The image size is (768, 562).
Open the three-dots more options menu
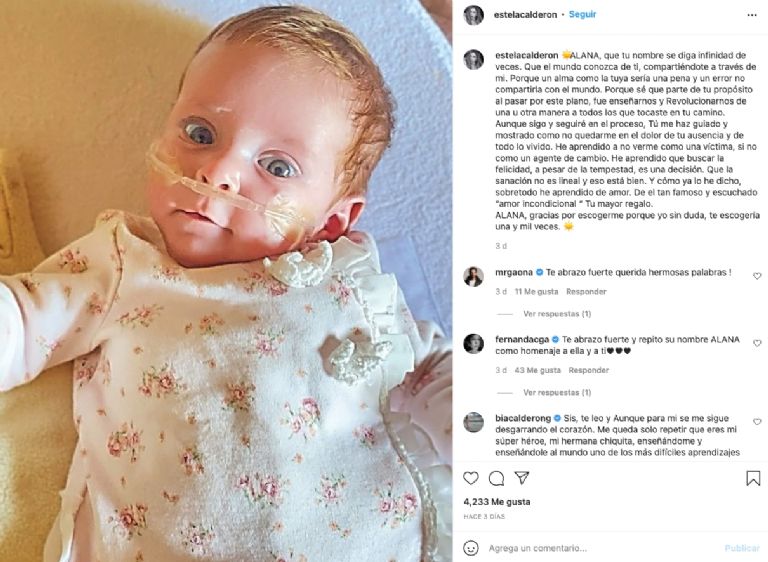(752, 15)
